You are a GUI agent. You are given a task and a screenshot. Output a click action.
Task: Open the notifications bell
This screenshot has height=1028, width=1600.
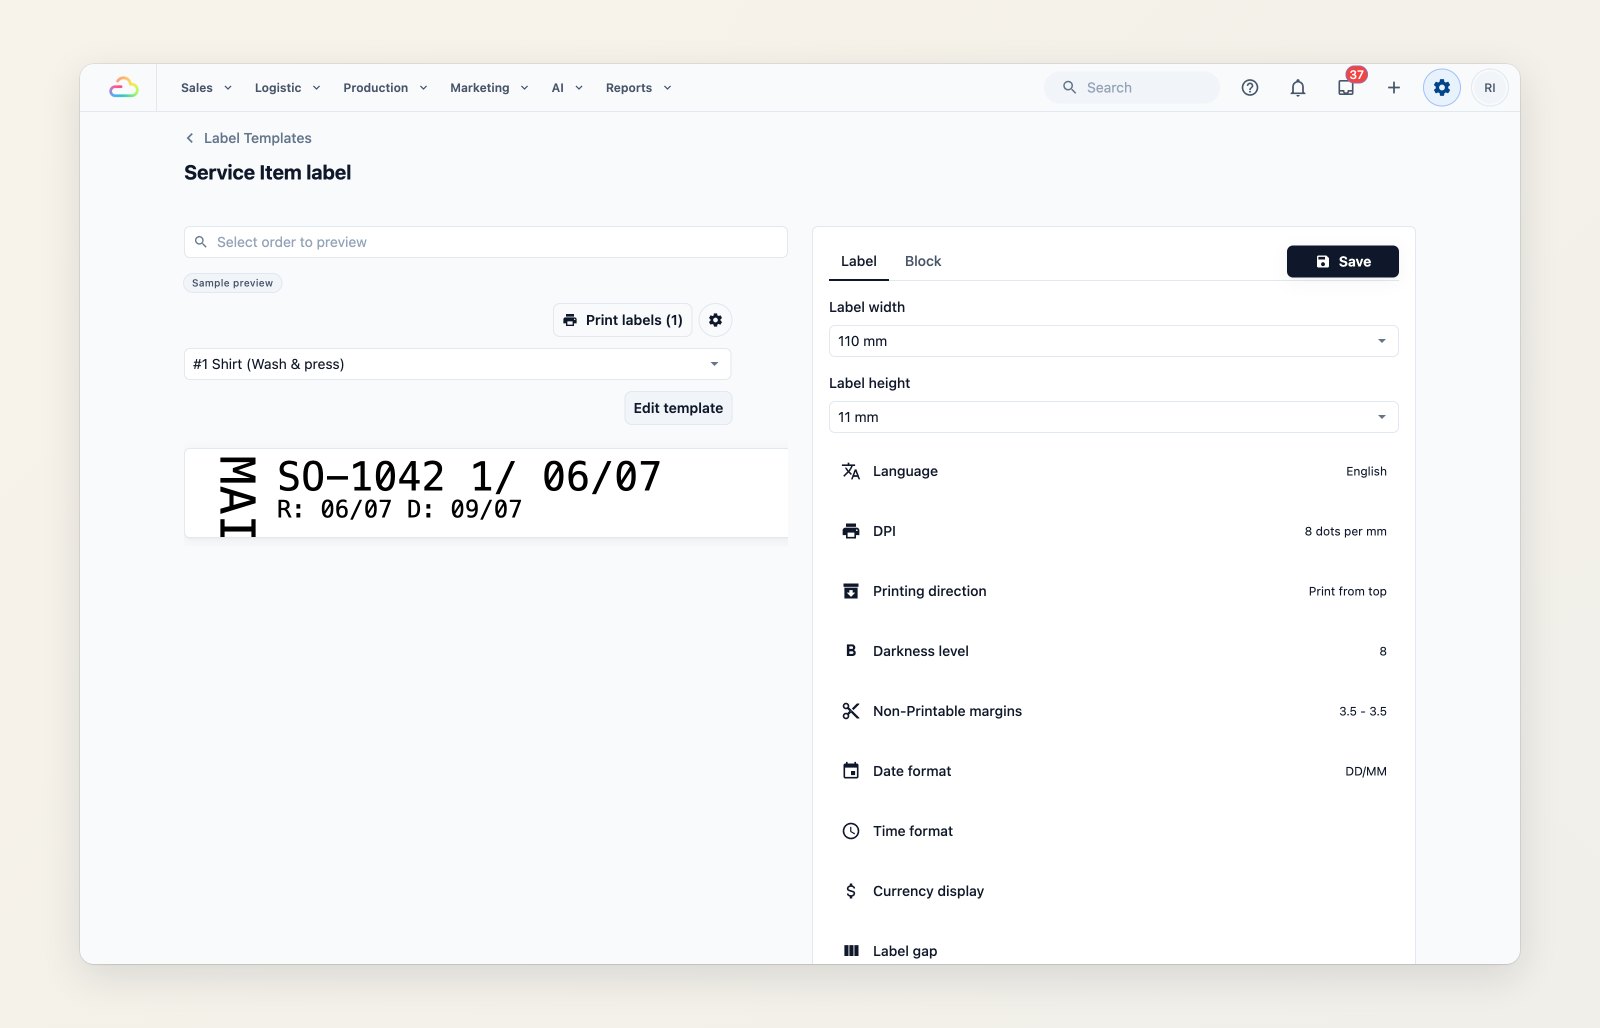click(1298, 88)
